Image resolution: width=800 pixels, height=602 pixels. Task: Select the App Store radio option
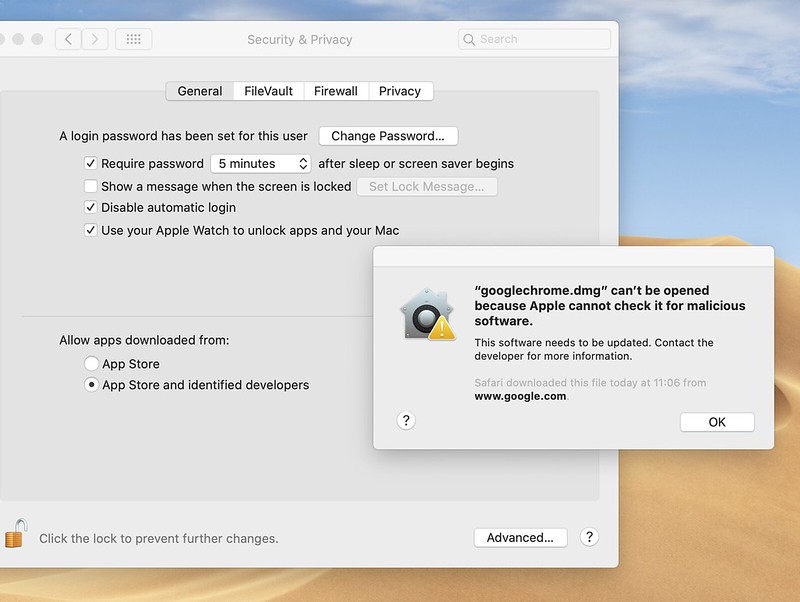91,363
